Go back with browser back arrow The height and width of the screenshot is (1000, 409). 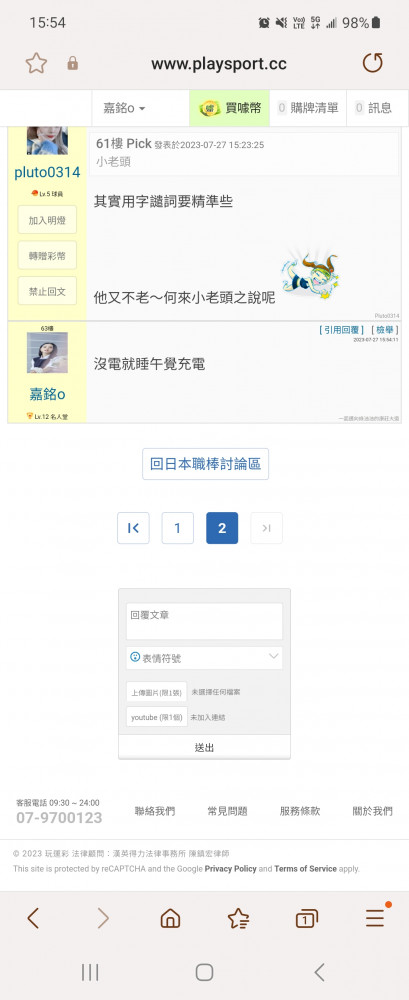(33, 918)
